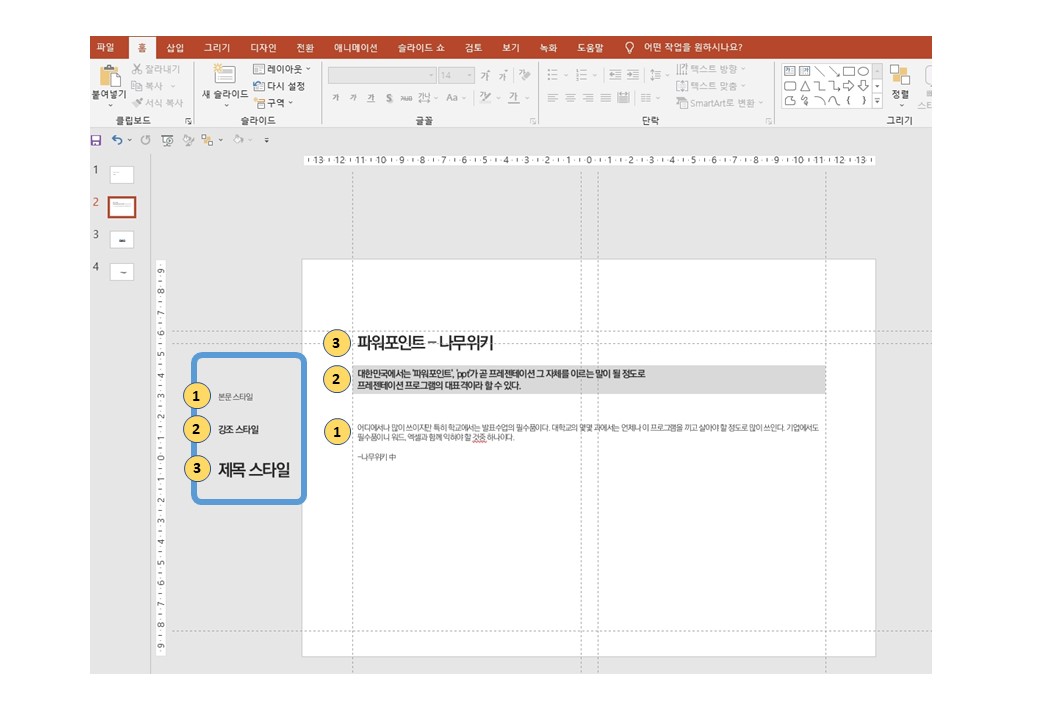Image resolution: width=1040 pixels, height=720 pixels.
Task: Click the font color (가) button
Action: pos(513,98)
